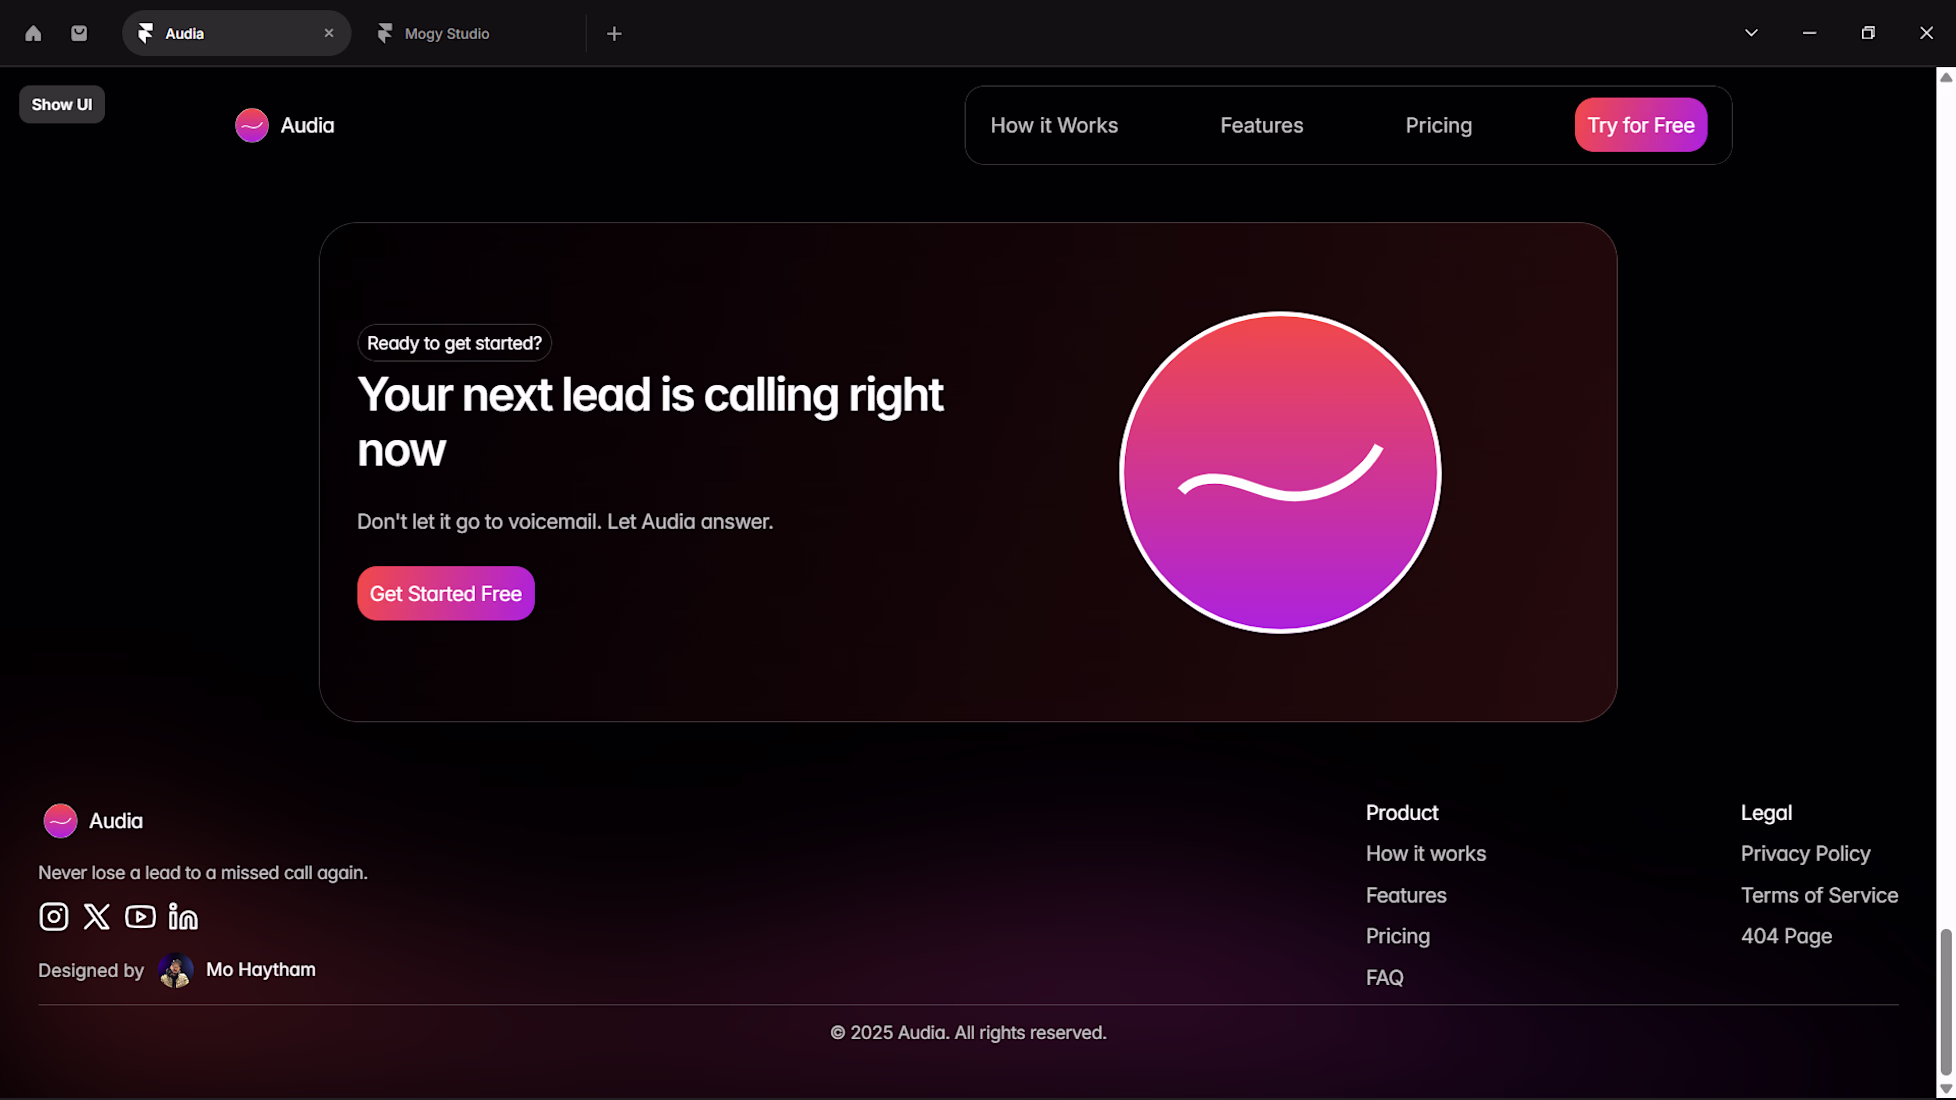Open the Privacy Policy footer link
Viewport: 1956px width, 1100px height.
click(x=1805, y=854)
